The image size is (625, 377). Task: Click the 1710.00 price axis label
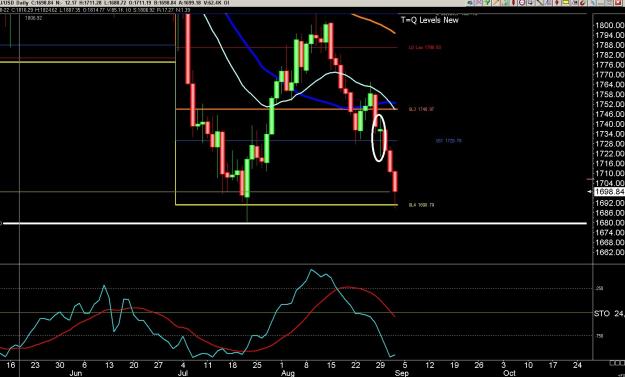click(609, 173)
